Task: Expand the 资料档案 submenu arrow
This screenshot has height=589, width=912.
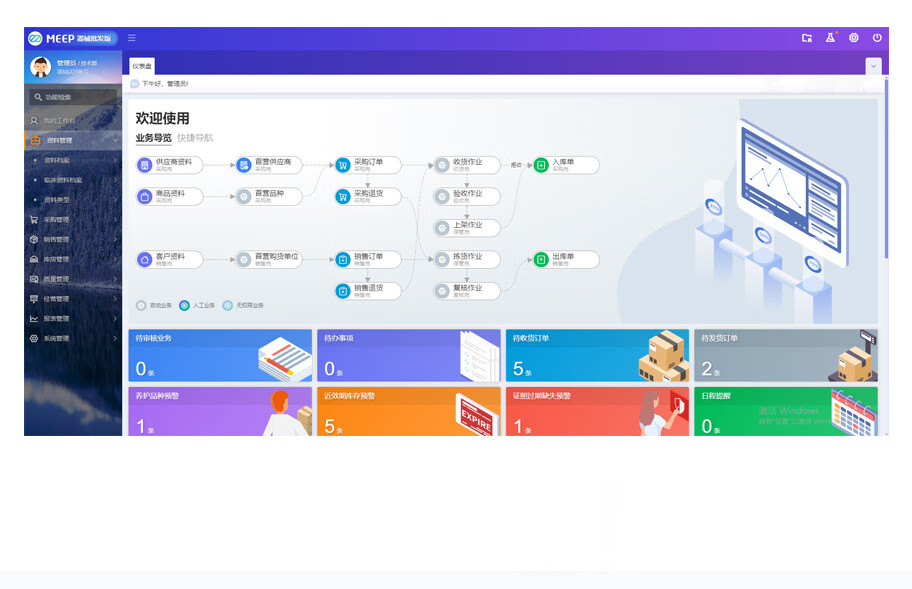Action: point(115,160)
